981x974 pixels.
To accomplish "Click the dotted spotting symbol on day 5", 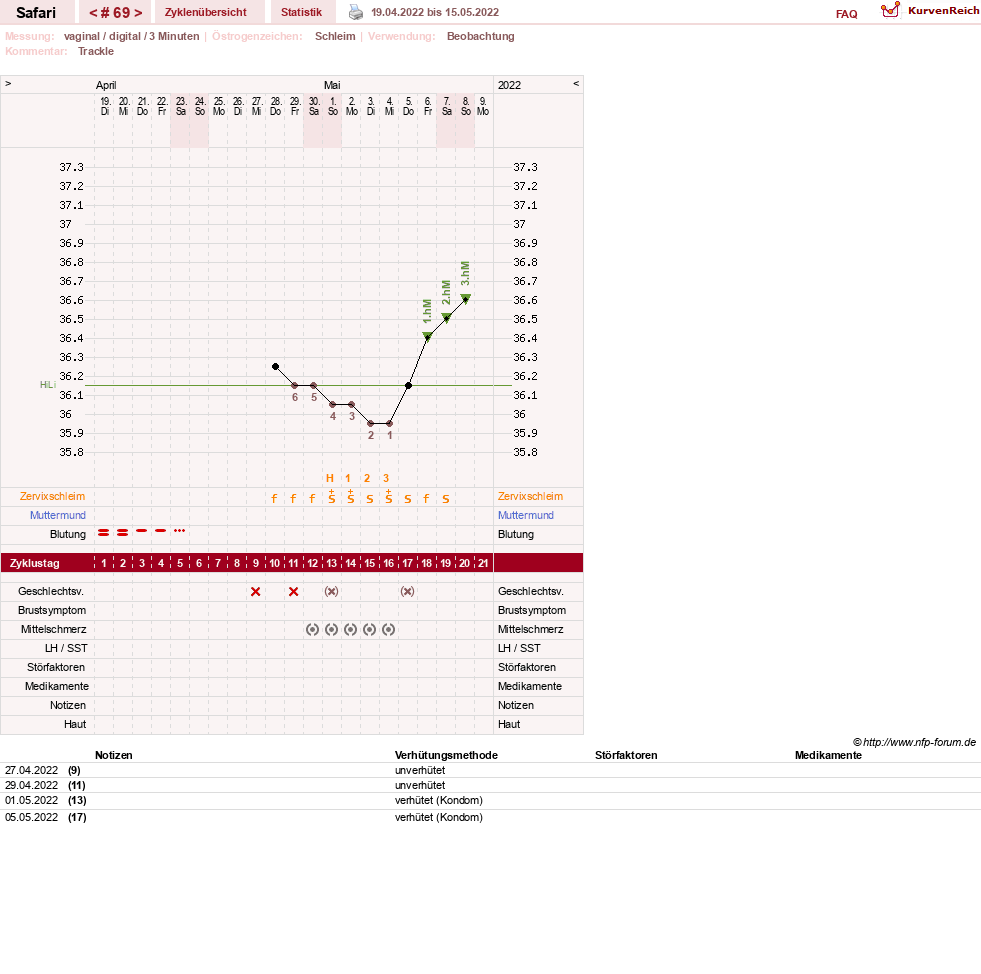I will coord(180,530).
